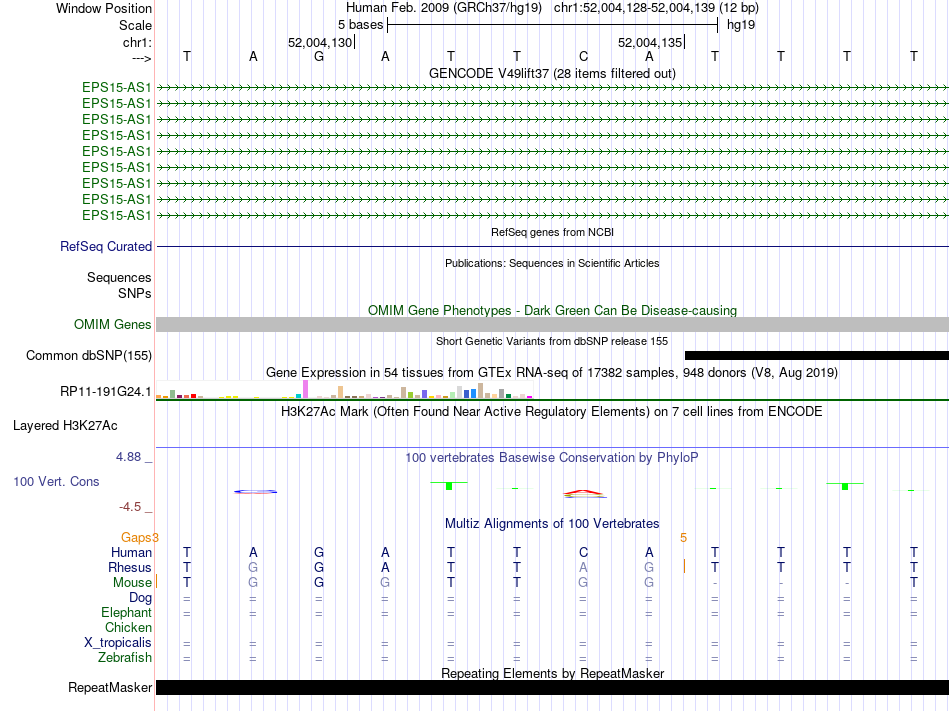Click the H3K27Ac Mark track title
Image resolution: width=950 pixels, height=711 pixels.
(x=552, y=412)
